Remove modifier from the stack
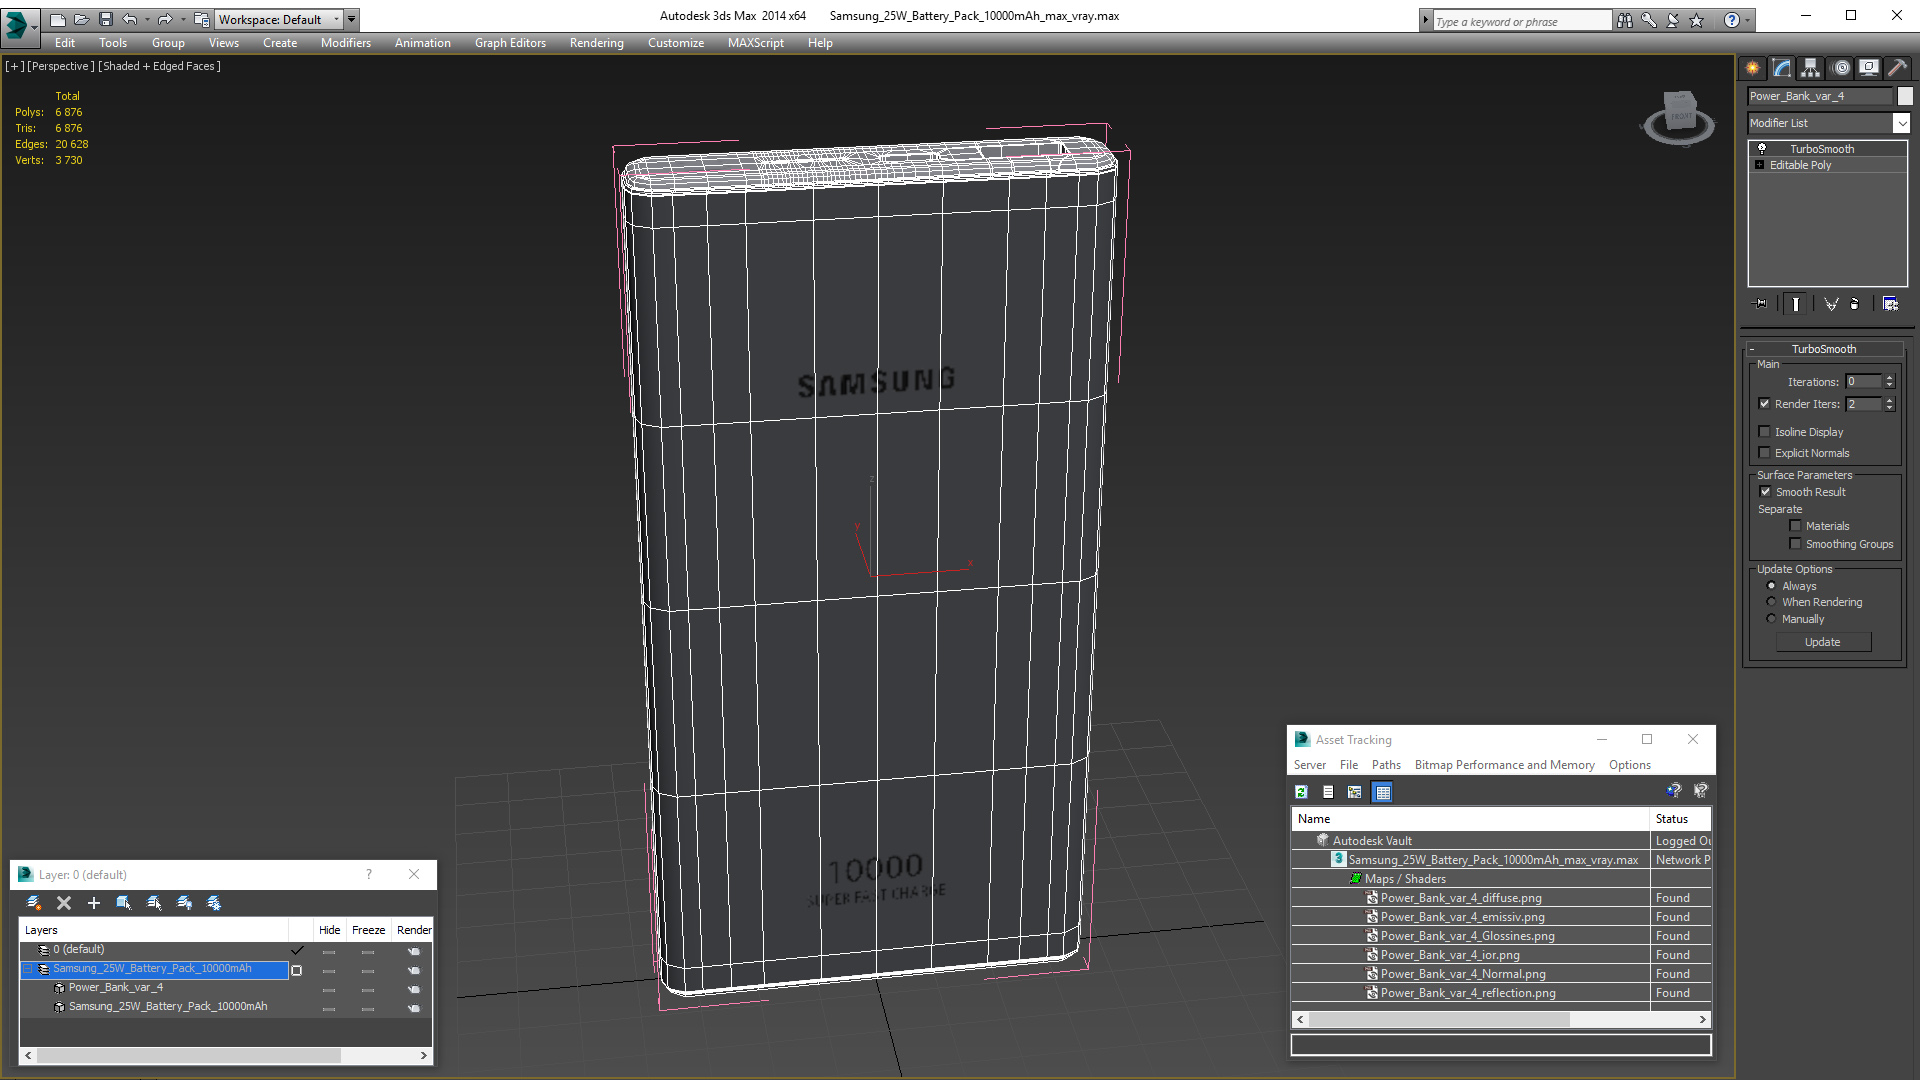1920x1080 pixels. click(x=1855, y=304)
